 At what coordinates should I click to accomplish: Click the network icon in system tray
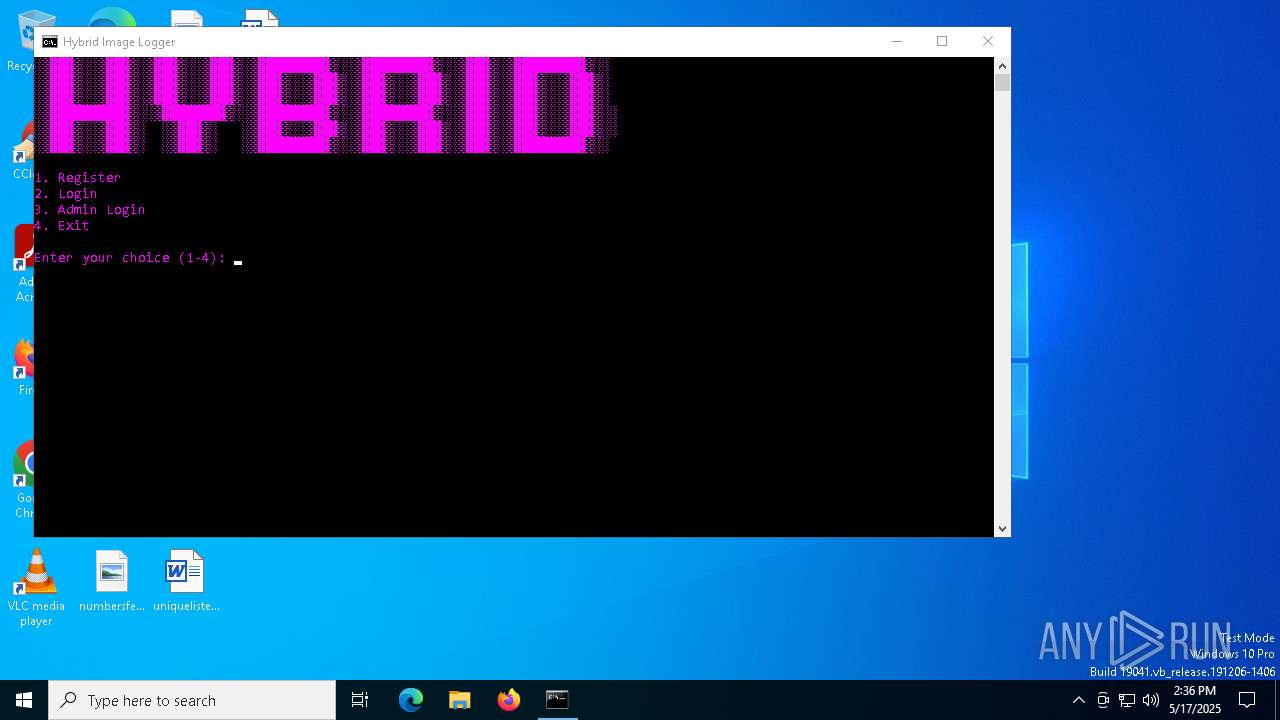[x=1127, y=700]
